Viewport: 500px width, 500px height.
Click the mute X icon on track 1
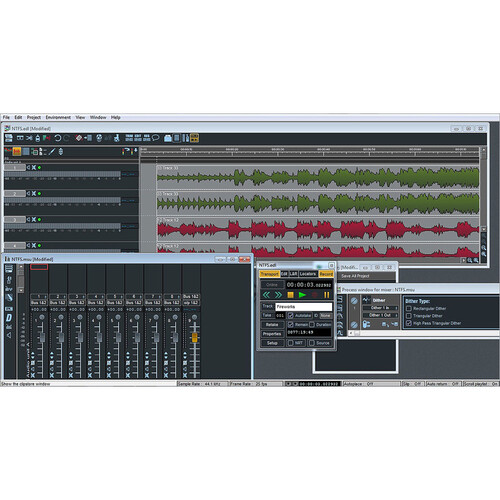point(34,167)
